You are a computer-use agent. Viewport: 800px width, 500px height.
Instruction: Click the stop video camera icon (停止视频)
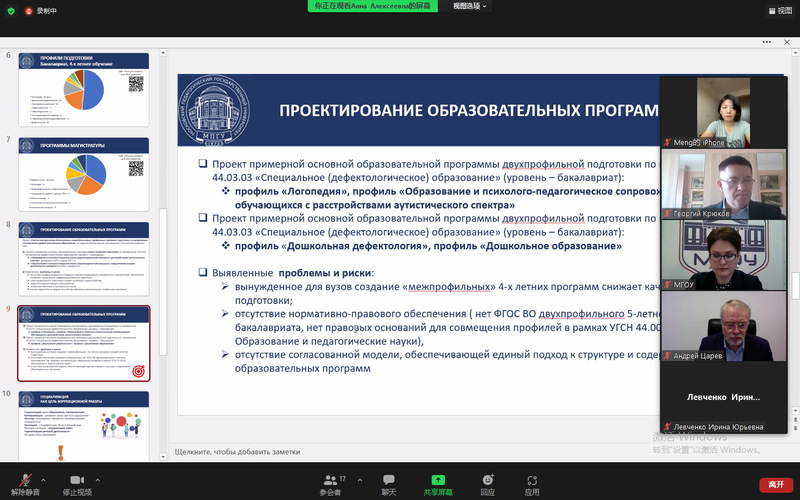coord(77,480)
